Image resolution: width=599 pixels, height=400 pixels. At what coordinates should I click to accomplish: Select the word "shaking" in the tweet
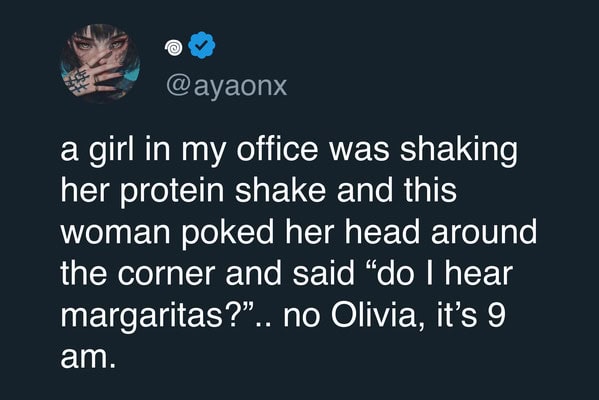point(459,151)
